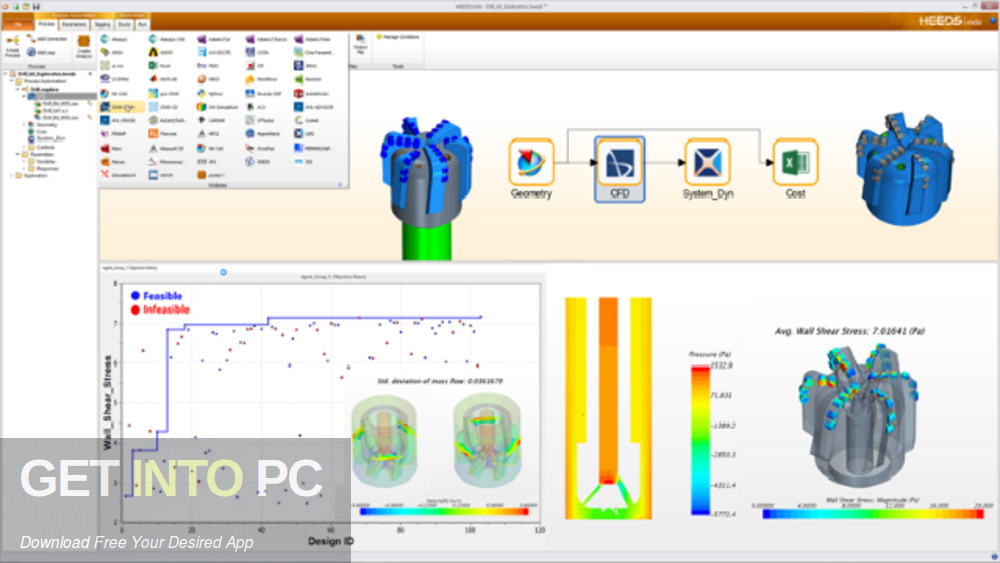This screenshot has height=563, width=1000.
Task: Click the save icon in title bar
Action: 36,6
